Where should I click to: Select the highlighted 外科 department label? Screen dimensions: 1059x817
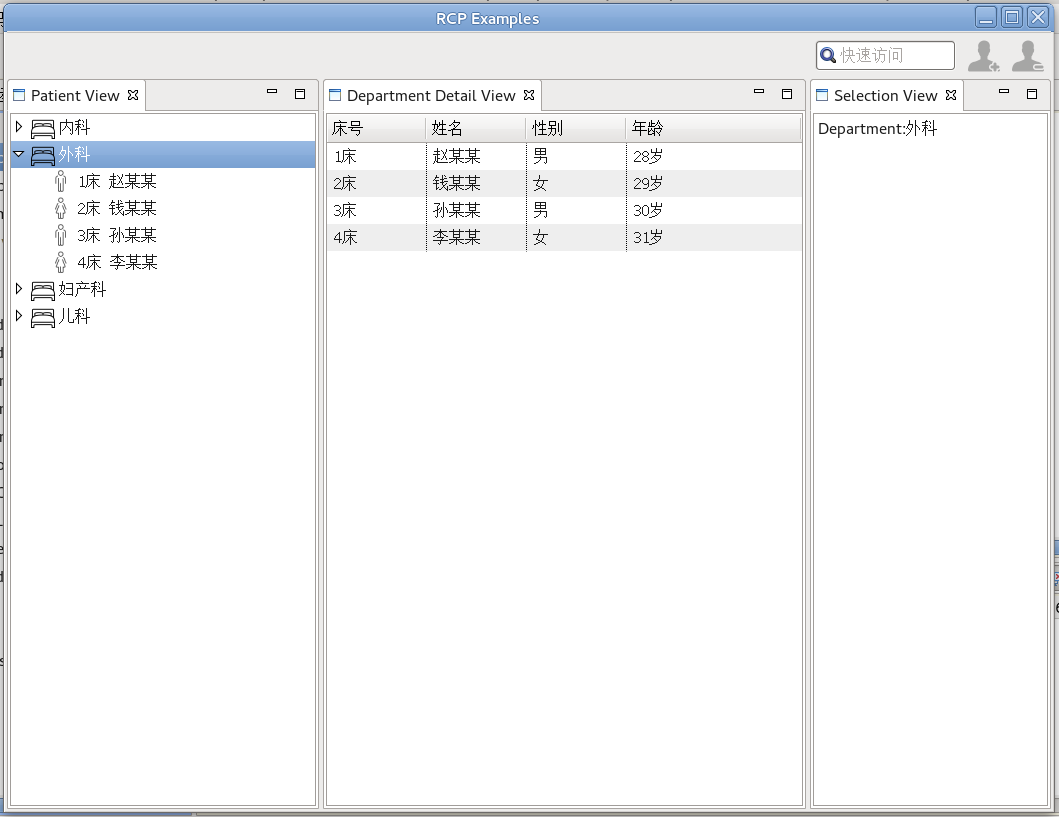(x=74, y=155)
